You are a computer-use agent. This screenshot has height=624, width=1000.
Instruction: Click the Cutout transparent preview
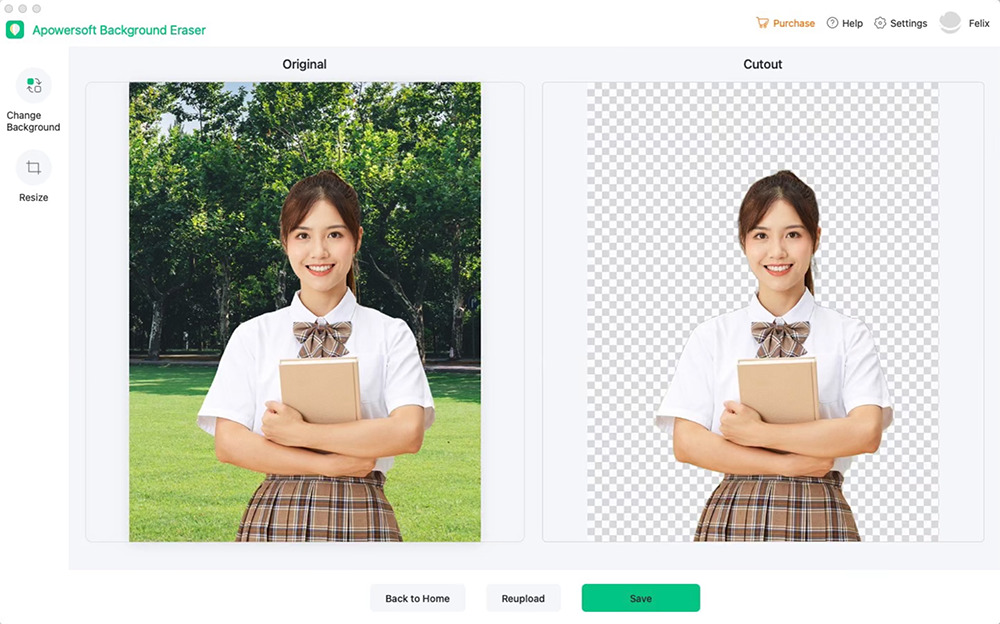coord(763,312)
